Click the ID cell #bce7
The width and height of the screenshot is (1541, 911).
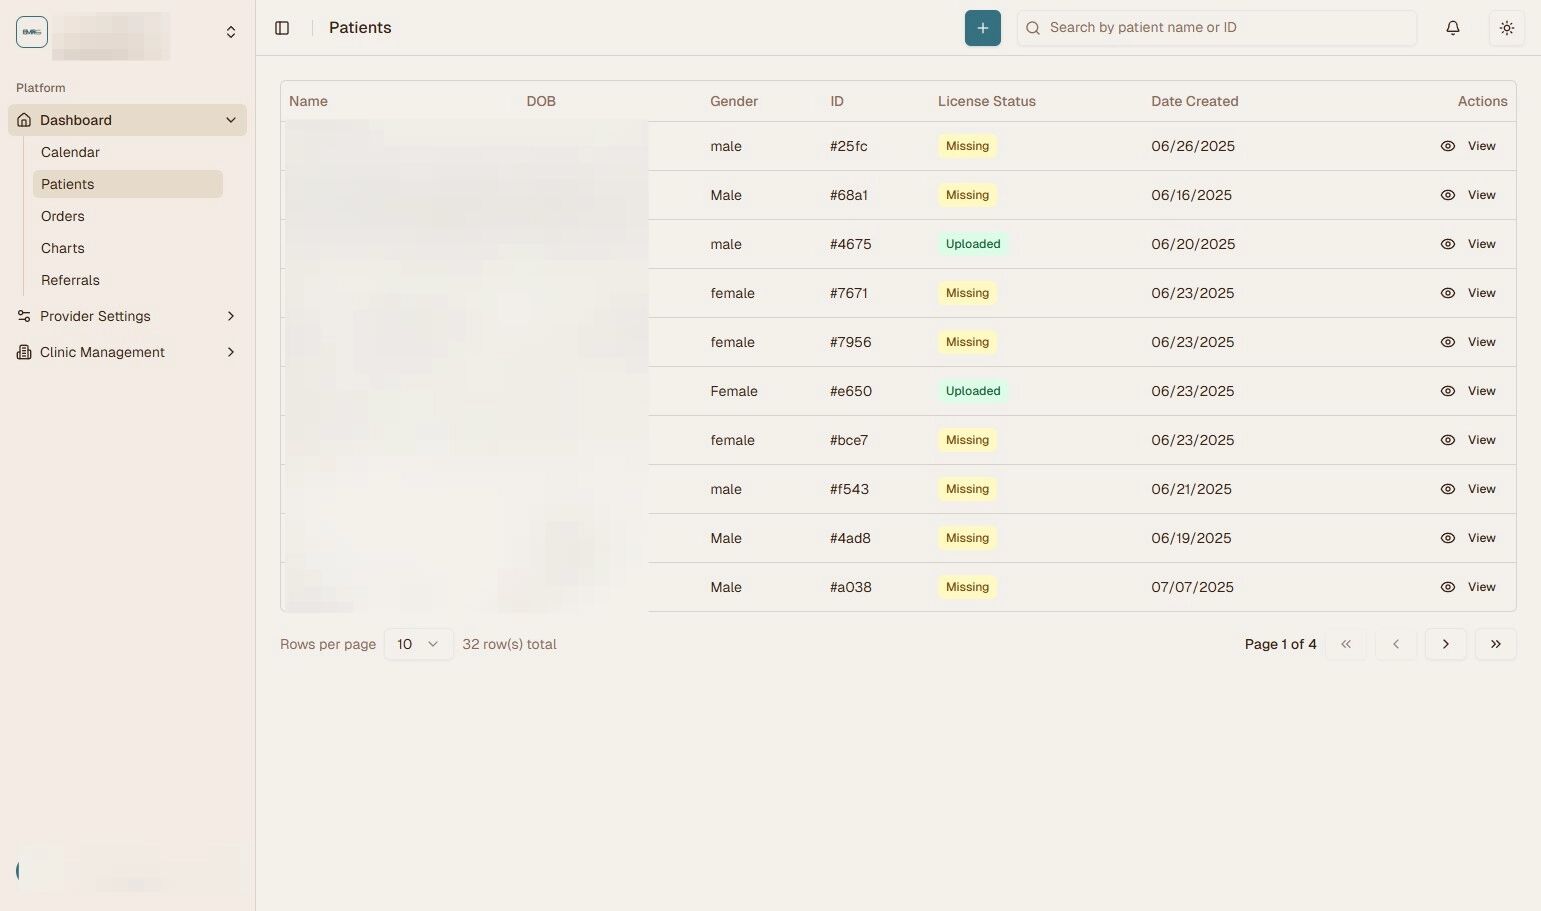[x=849, y=440]
